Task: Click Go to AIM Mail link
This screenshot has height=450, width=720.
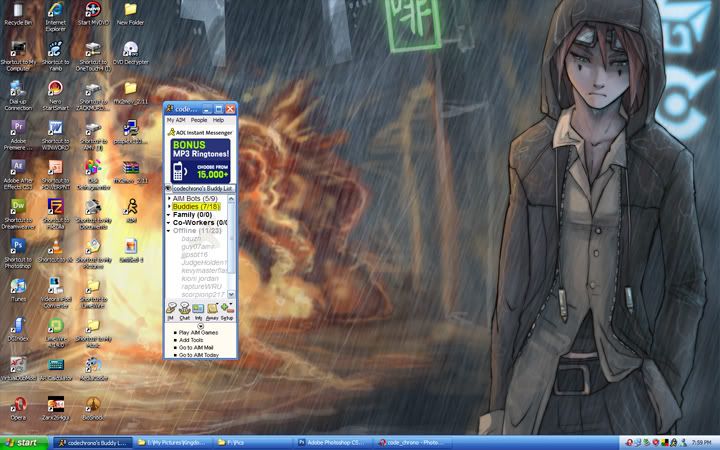Action: point(196,348)
